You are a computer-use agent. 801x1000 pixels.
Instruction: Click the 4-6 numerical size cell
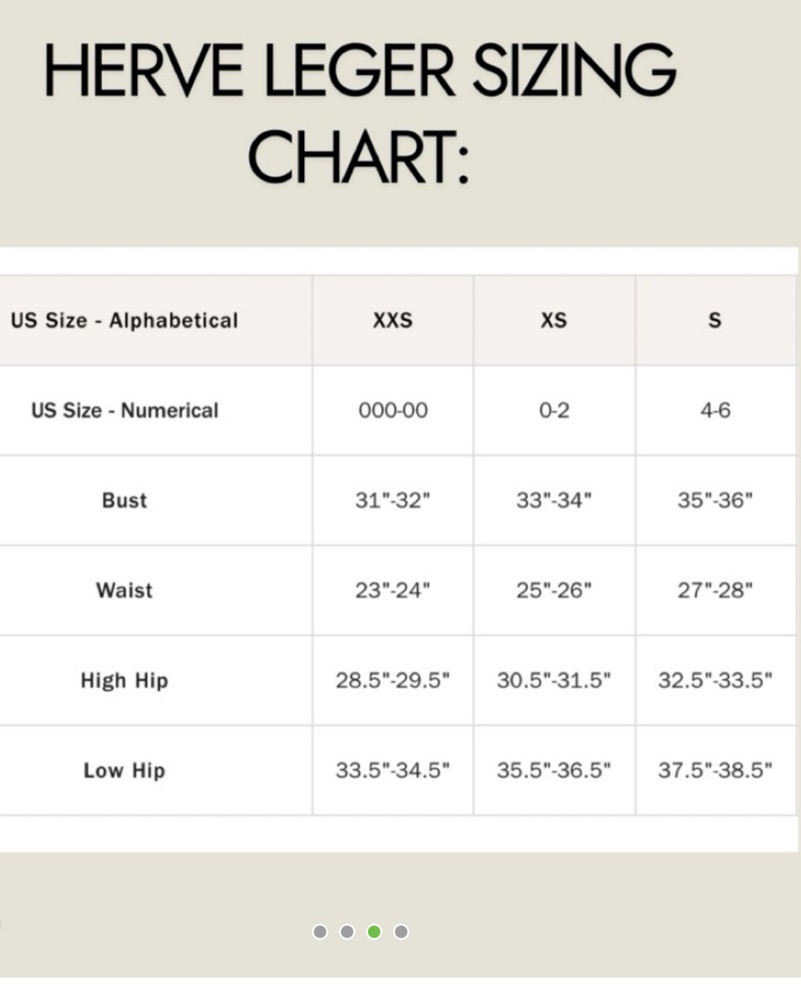click(x=715, y=411)
